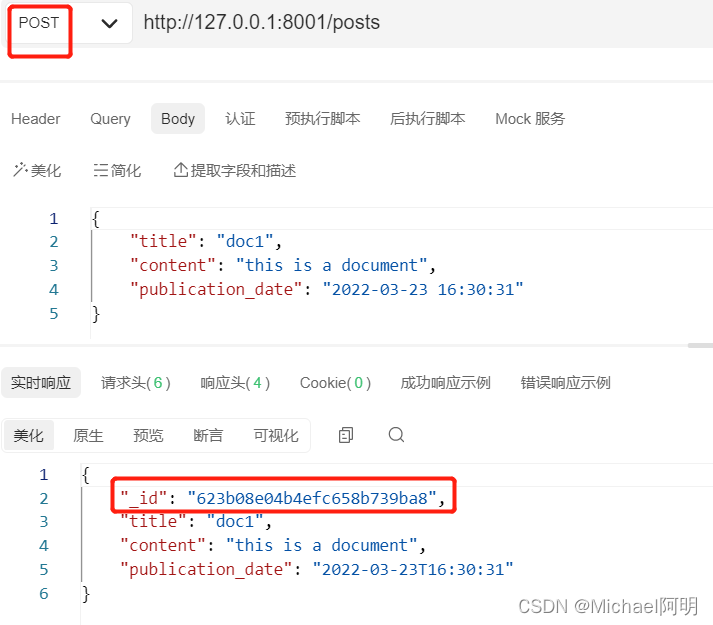Viewport: 713px width, 625px height.
Task: Click the copy response icon
Action: pos(346,435)
